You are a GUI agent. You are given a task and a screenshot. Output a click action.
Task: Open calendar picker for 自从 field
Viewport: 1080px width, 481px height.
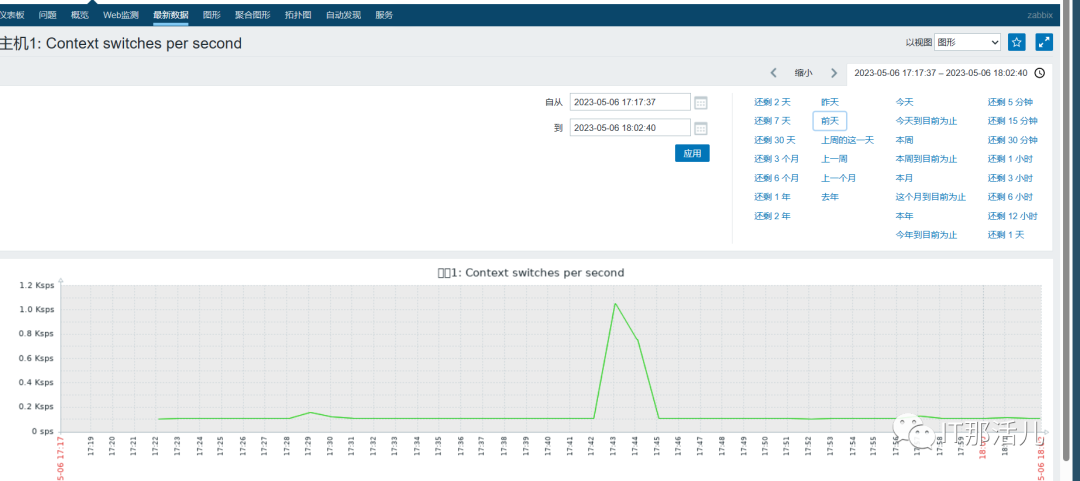[700, 103]
